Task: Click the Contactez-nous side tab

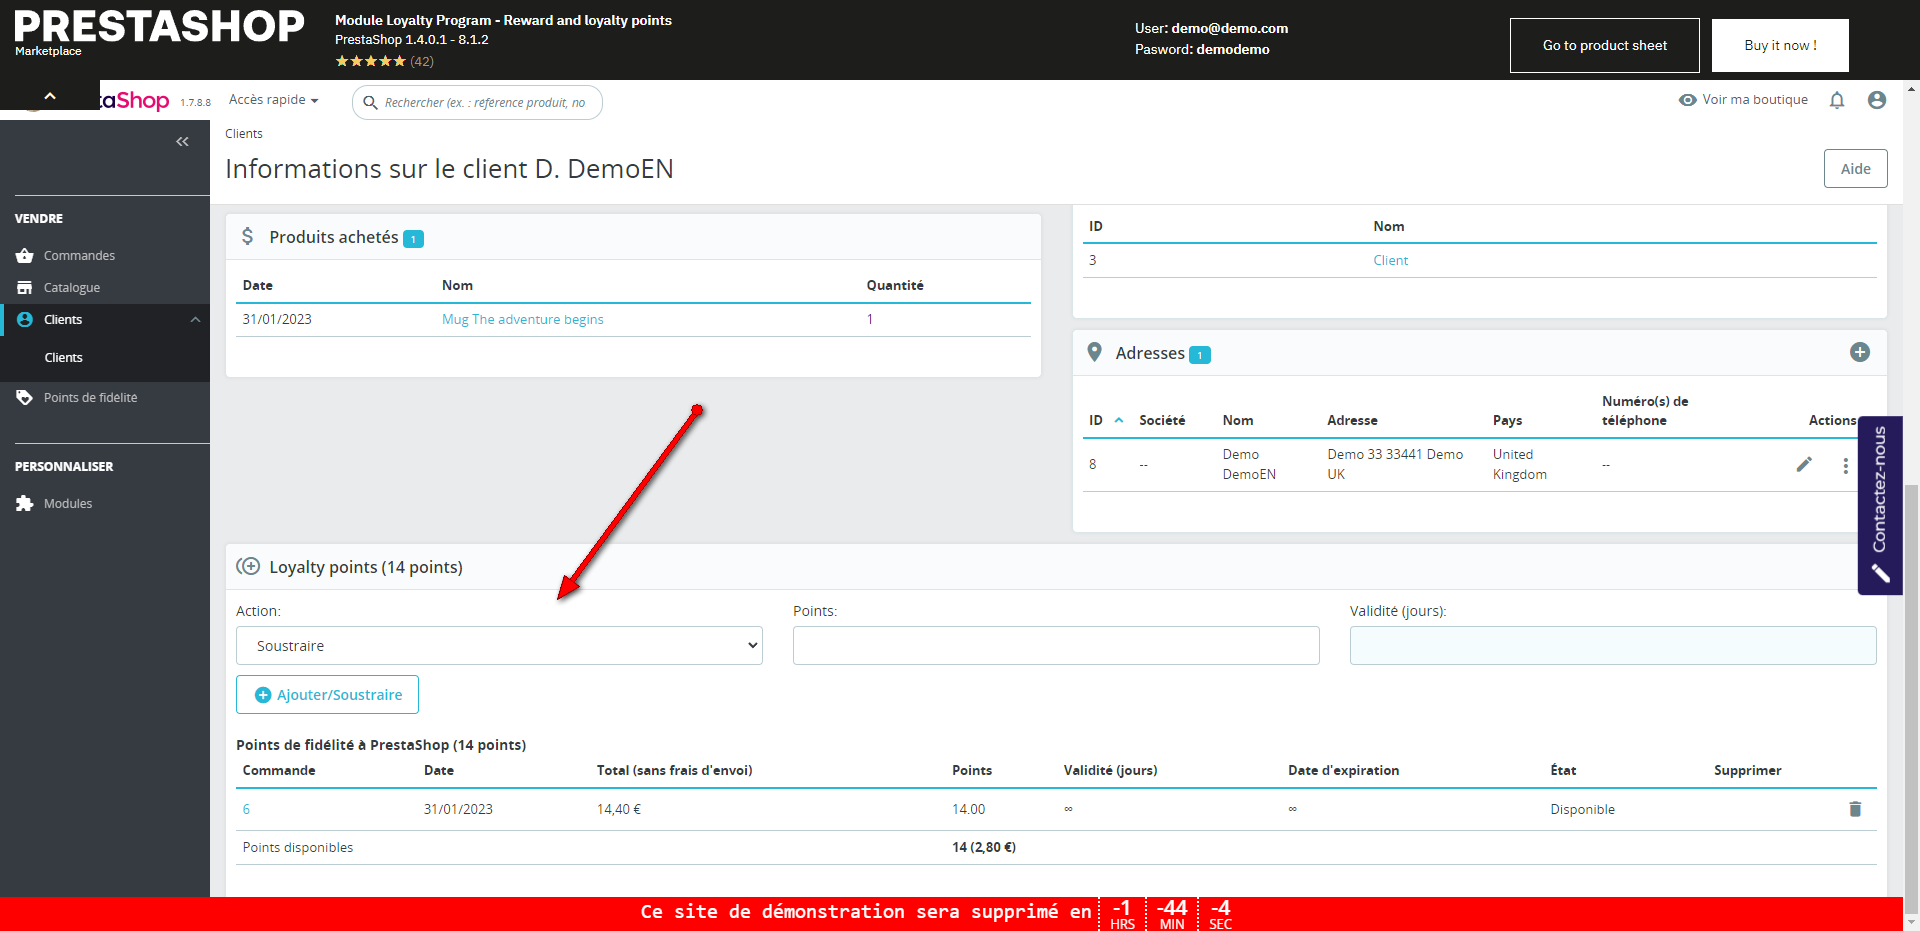Action: coord(1880,505)
